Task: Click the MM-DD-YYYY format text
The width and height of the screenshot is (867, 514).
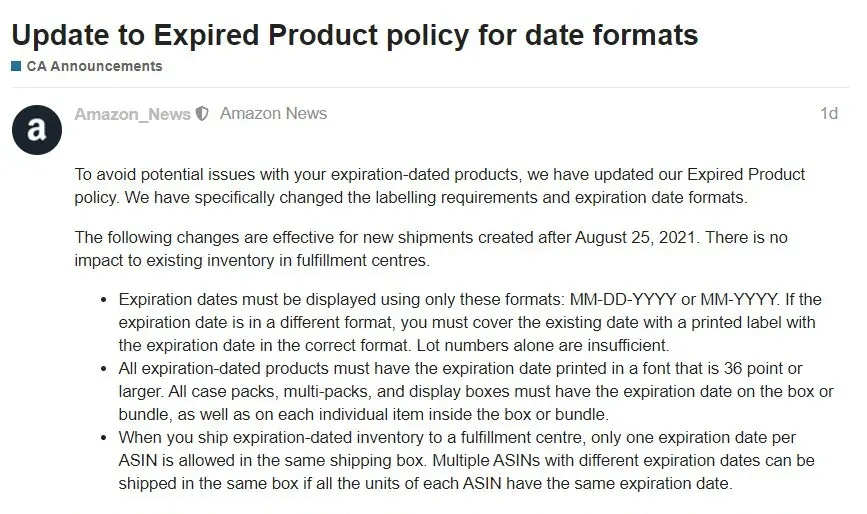Action: point(623,299)
